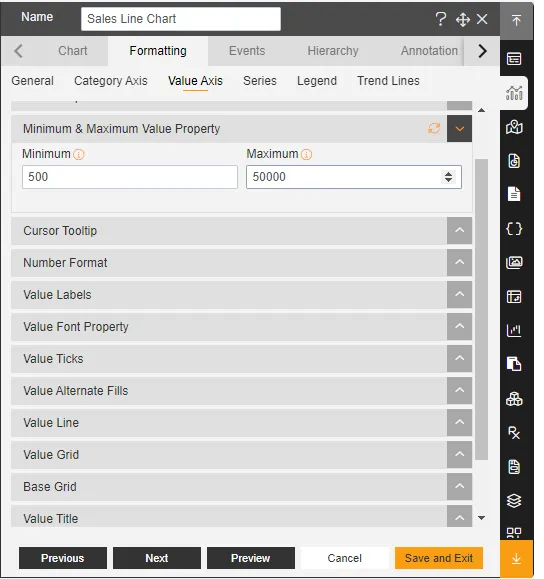Image resolution: width=544 pixels, height=579 pixels.
Task: Open the form widget icon in sidebar
Action: click(x=514, y=58)
